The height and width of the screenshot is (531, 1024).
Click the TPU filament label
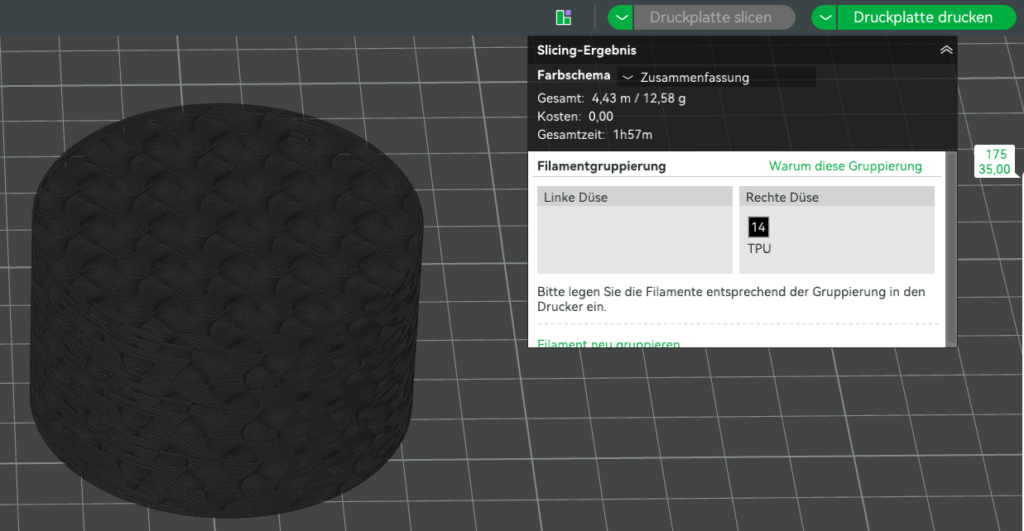coord(759,248)
